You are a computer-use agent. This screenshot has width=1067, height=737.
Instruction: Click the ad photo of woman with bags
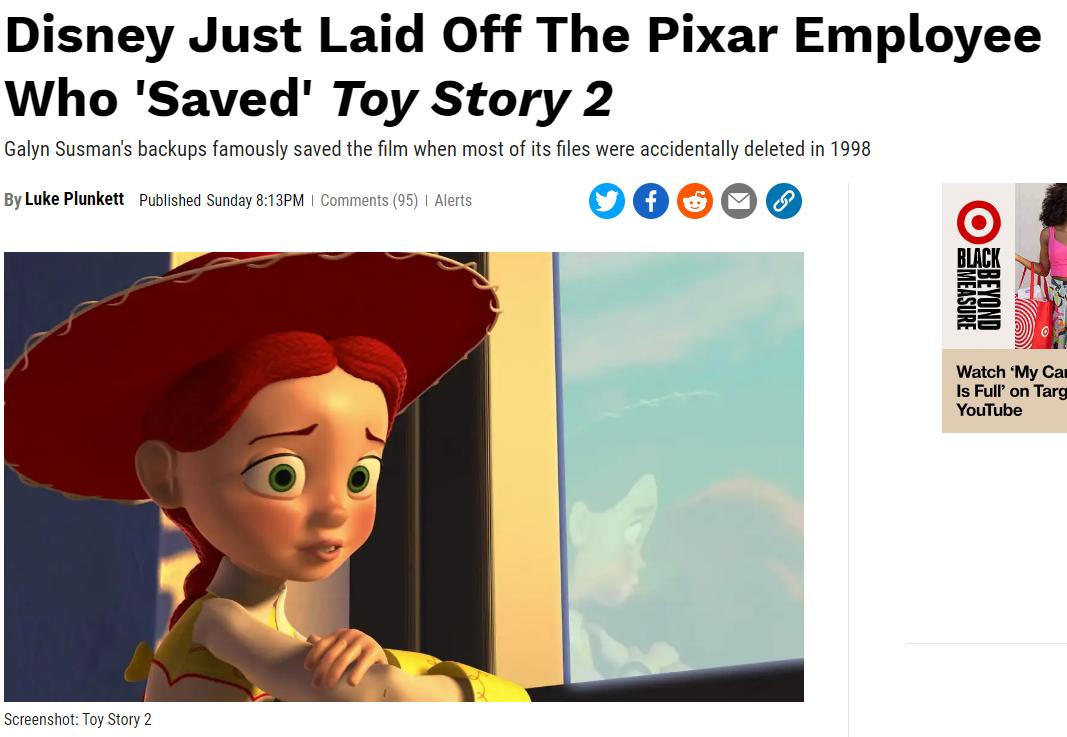(x=1040, y=266)
